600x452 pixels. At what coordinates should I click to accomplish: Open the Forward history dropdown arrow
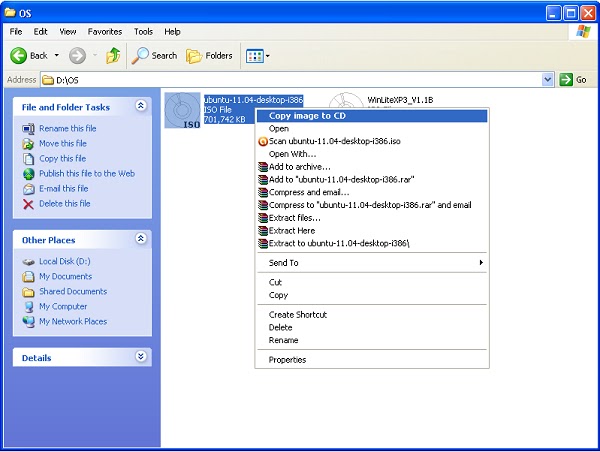tap(95, 56)
